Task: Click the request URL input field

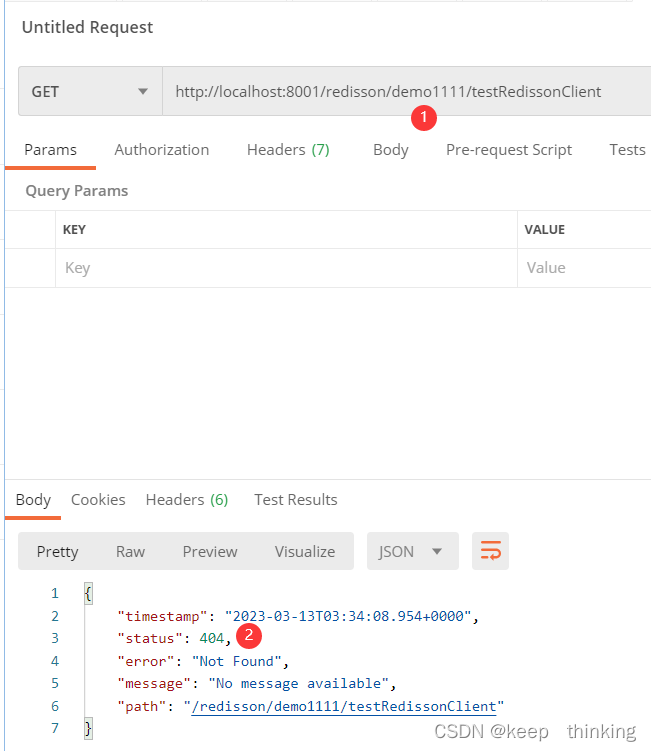Action: (x=400, y=92)
